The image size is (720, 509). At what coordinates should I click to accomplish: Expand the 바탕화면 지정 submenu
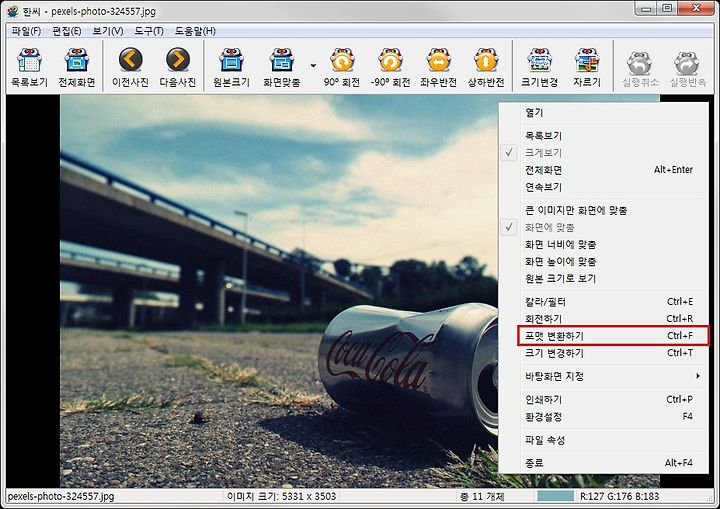(x=604, y=376)
